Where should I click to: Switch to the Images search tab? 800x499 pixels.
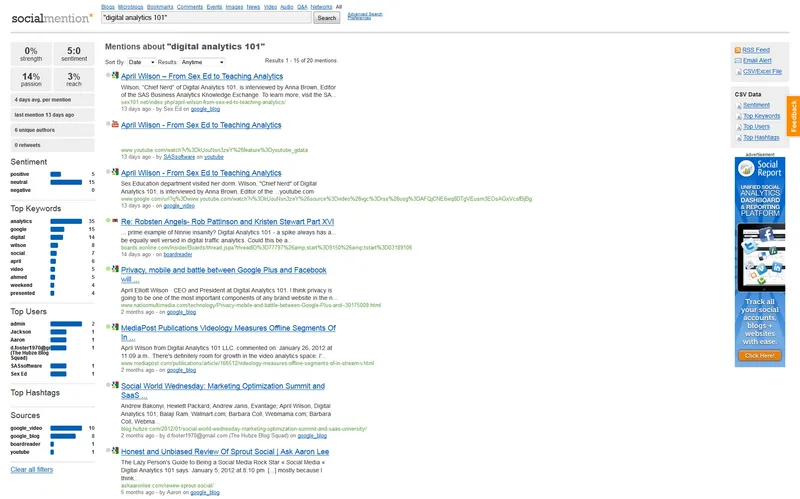click(234, 7)
